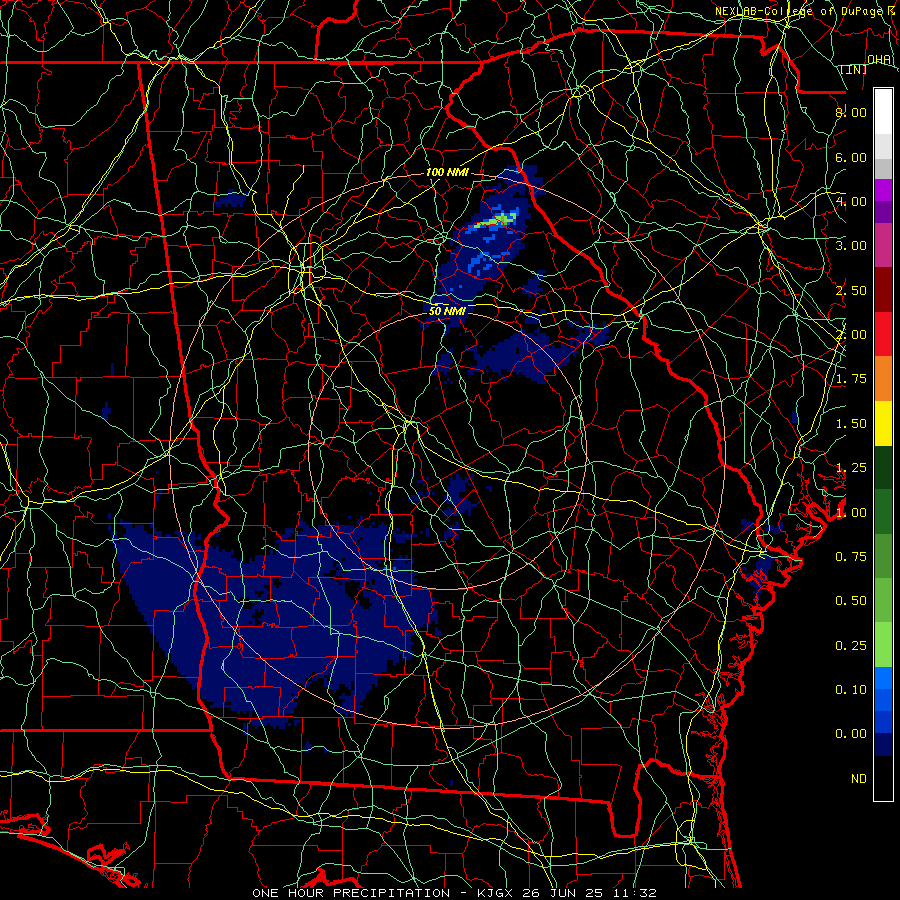Click the 0.10 legend value

tap(851, 690)
